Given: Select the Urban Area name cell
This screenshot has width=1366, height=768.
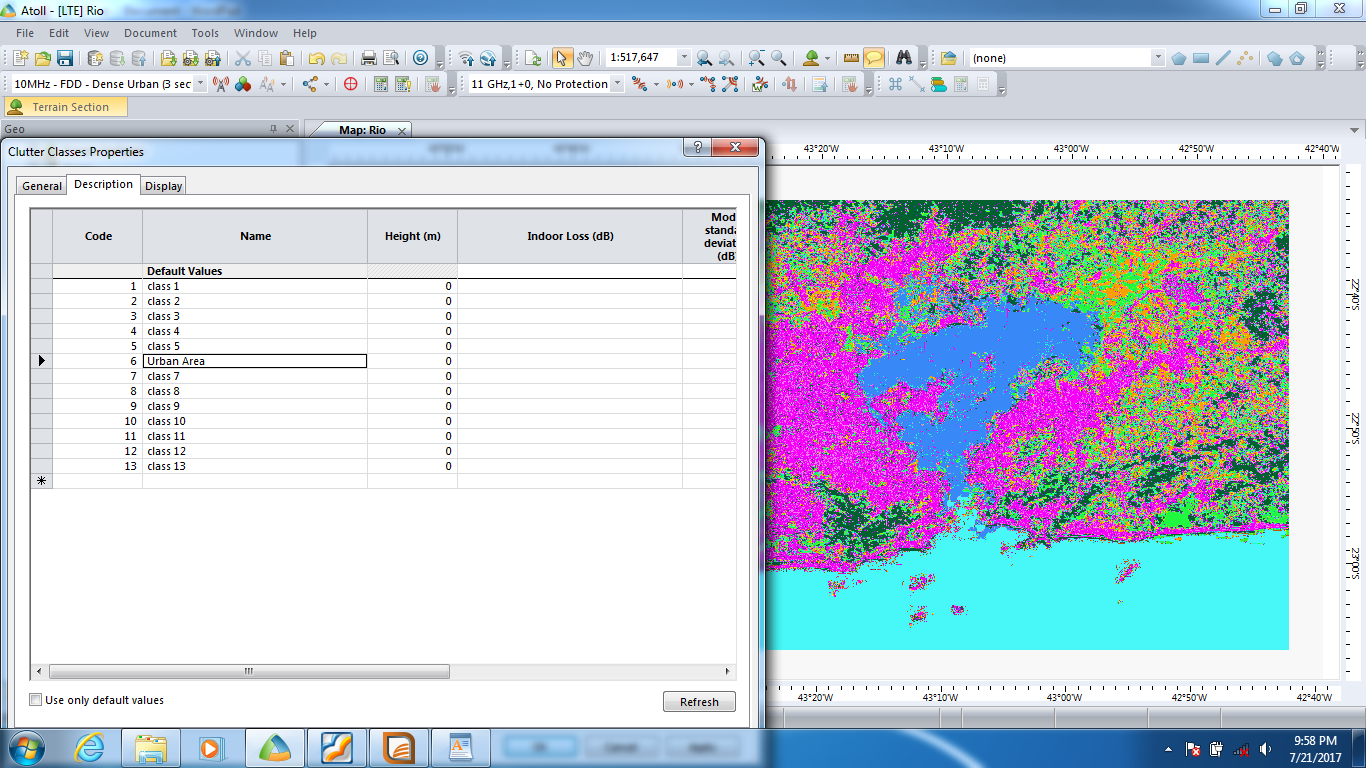Looking at the screenshot, I should pyautogui.click(x=255, y=361).
